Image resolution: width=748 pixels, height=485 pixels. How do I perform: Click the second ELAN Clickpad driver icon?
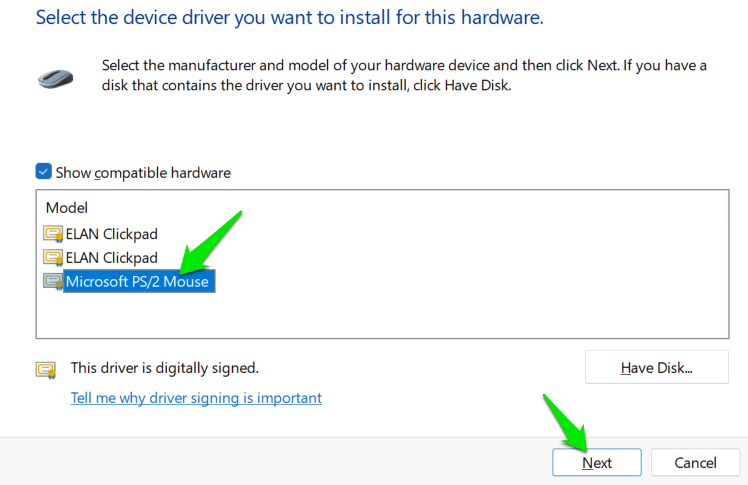coord(52,258)
